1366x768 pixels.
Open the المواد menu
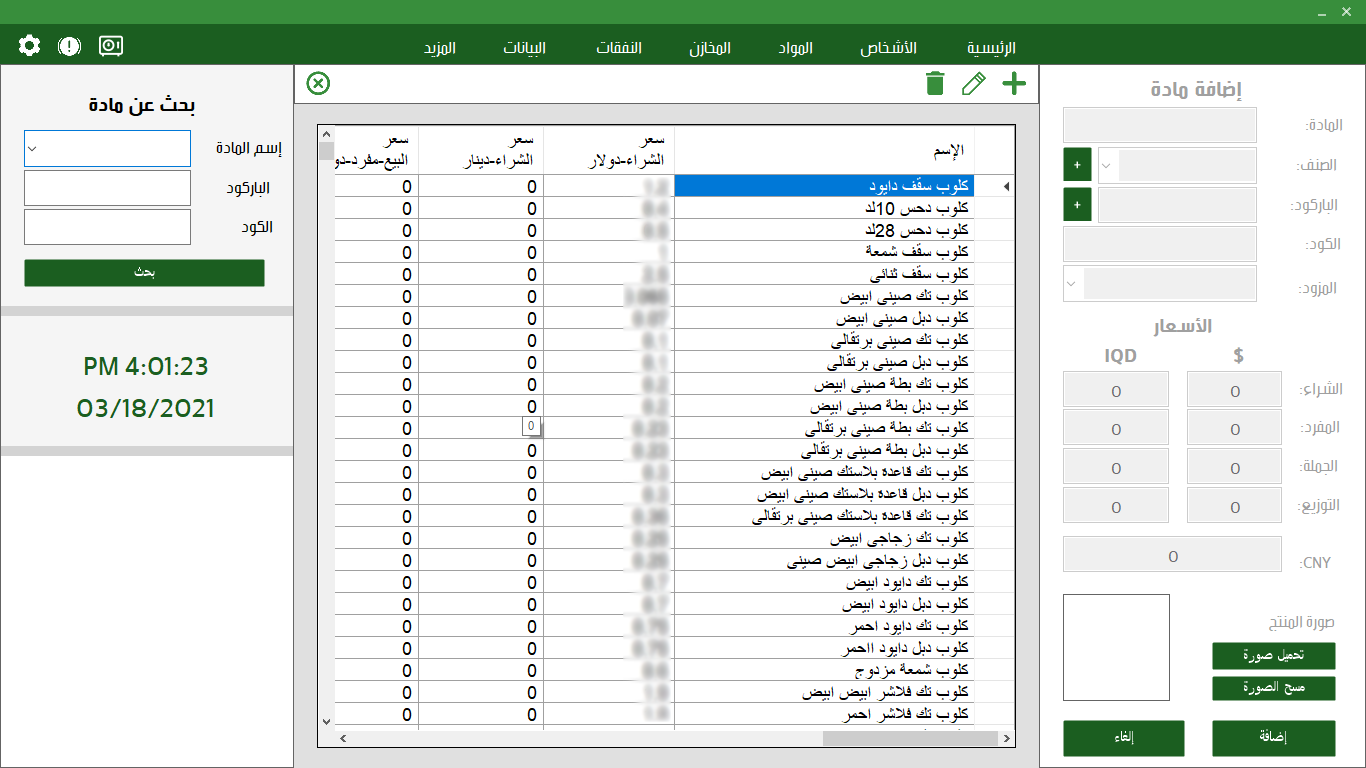point(792,47)
